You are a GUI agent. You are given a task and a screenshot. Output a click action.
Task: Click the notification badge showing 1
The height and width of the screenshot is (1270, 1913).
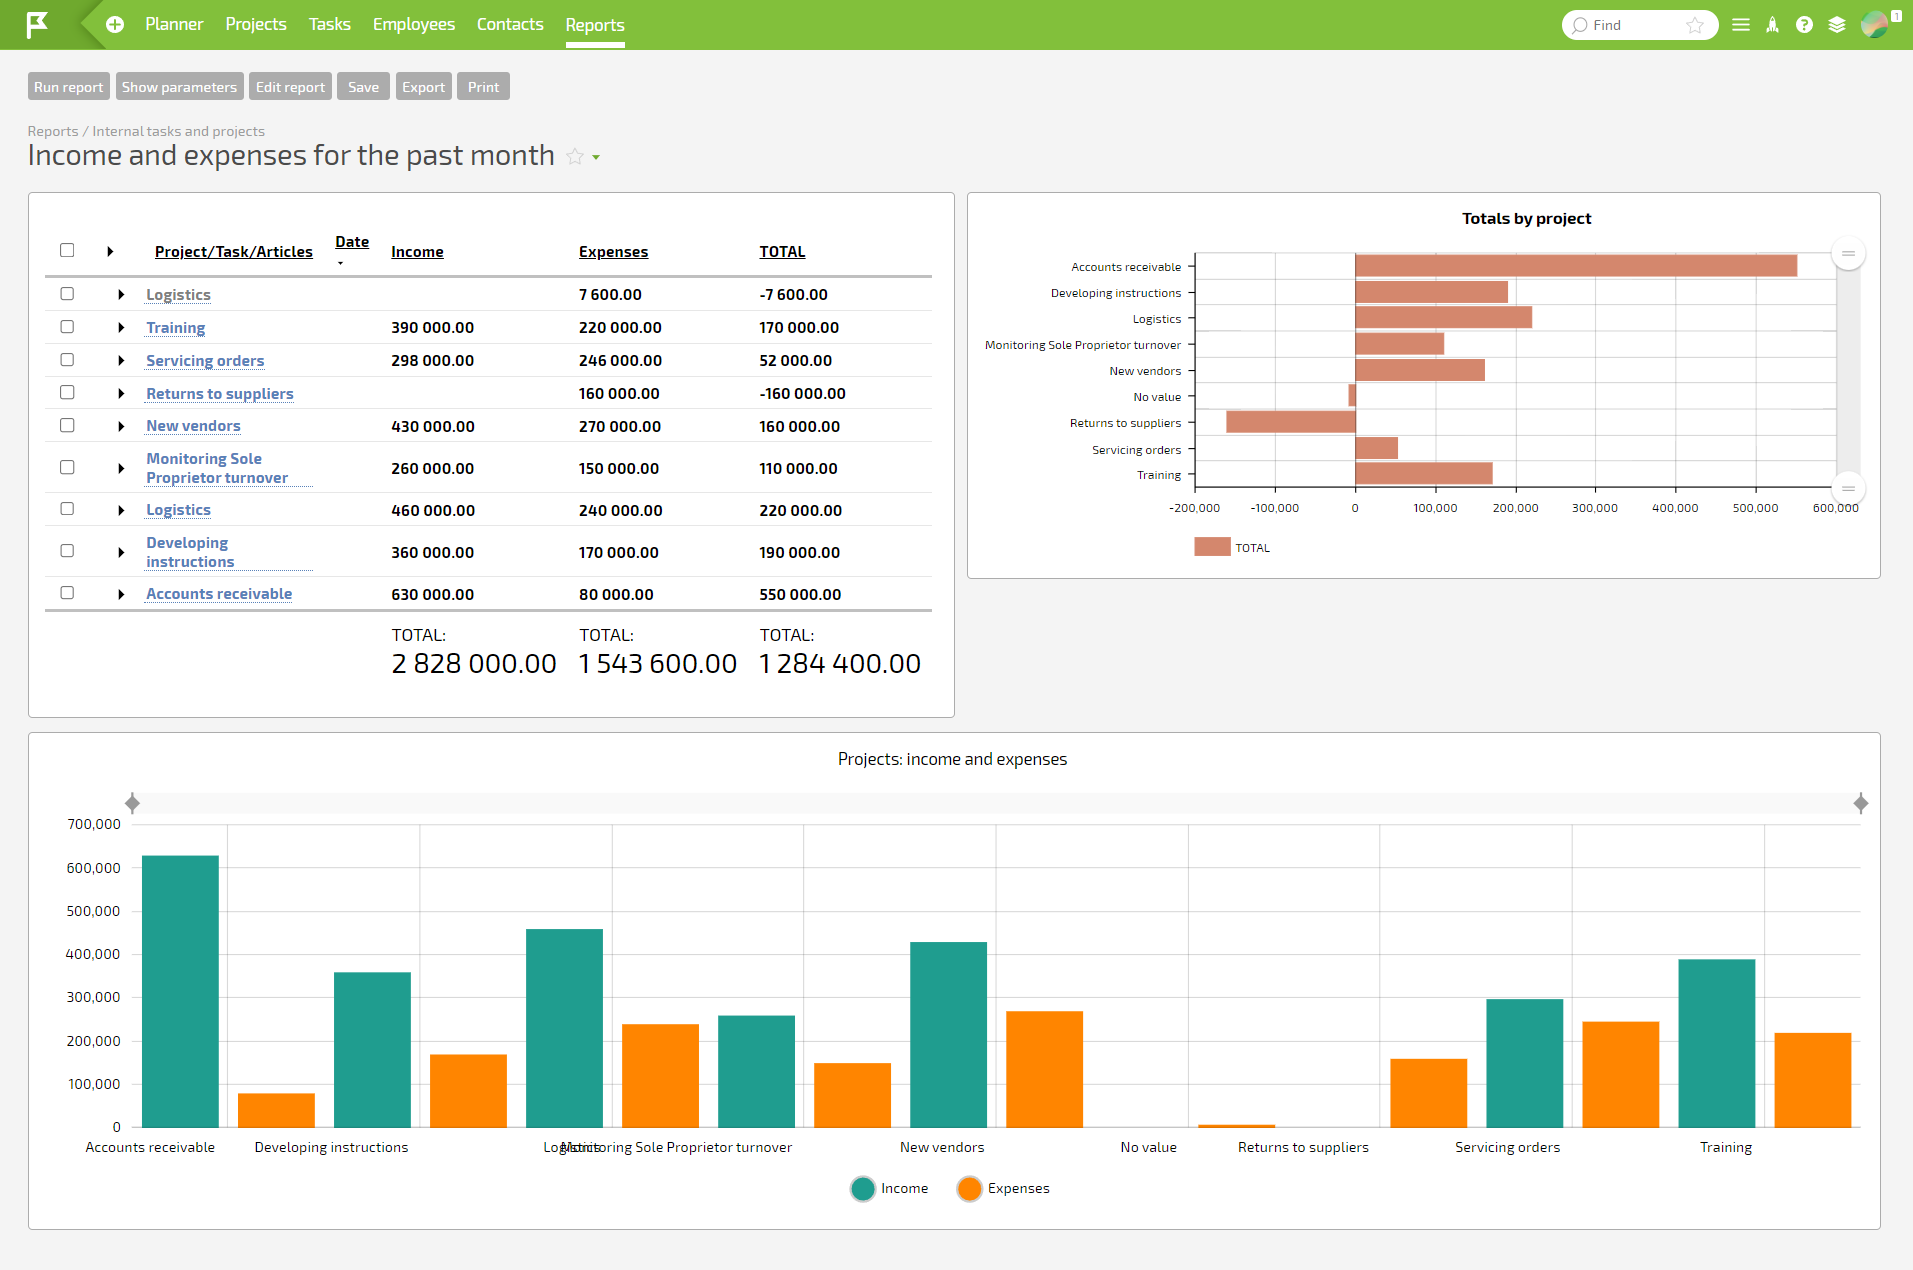click(x=1896, y=16)
